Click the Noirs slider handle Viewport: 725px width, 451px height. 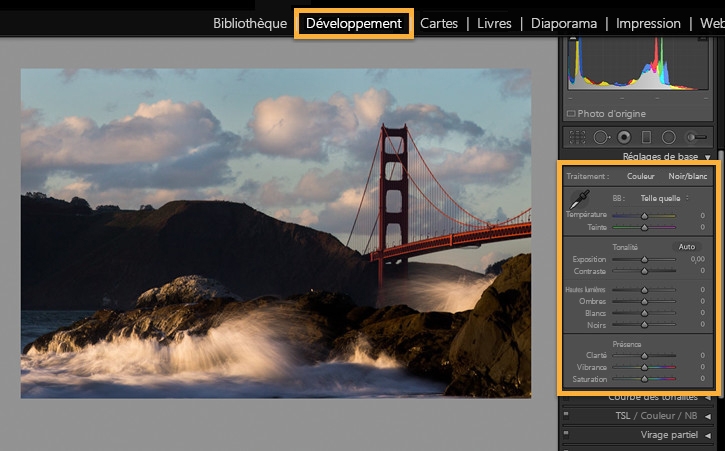(644, 325)
